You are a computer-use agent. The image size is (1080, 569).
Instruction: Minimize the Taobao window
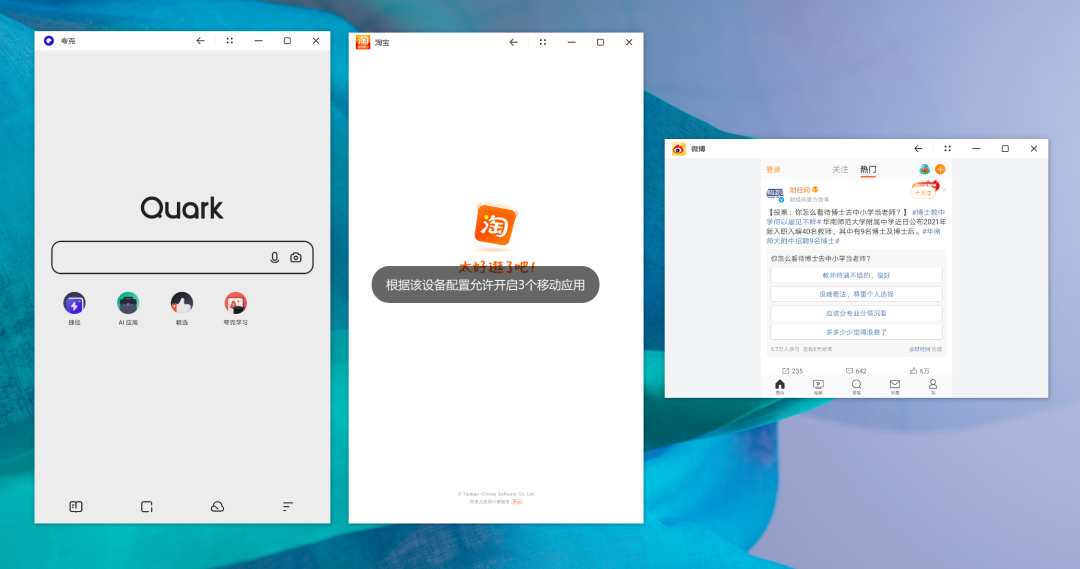tap(572, 42)
